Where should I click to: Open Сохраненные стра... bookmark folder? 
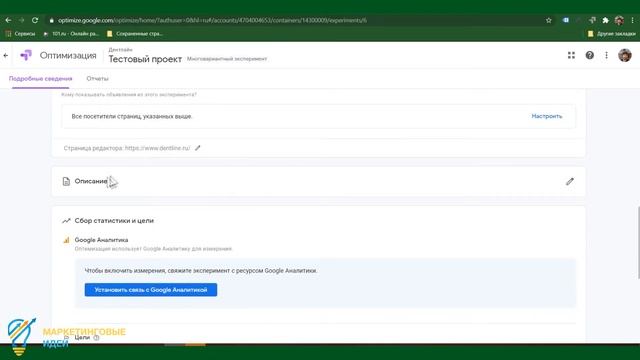tap(135, 34)
